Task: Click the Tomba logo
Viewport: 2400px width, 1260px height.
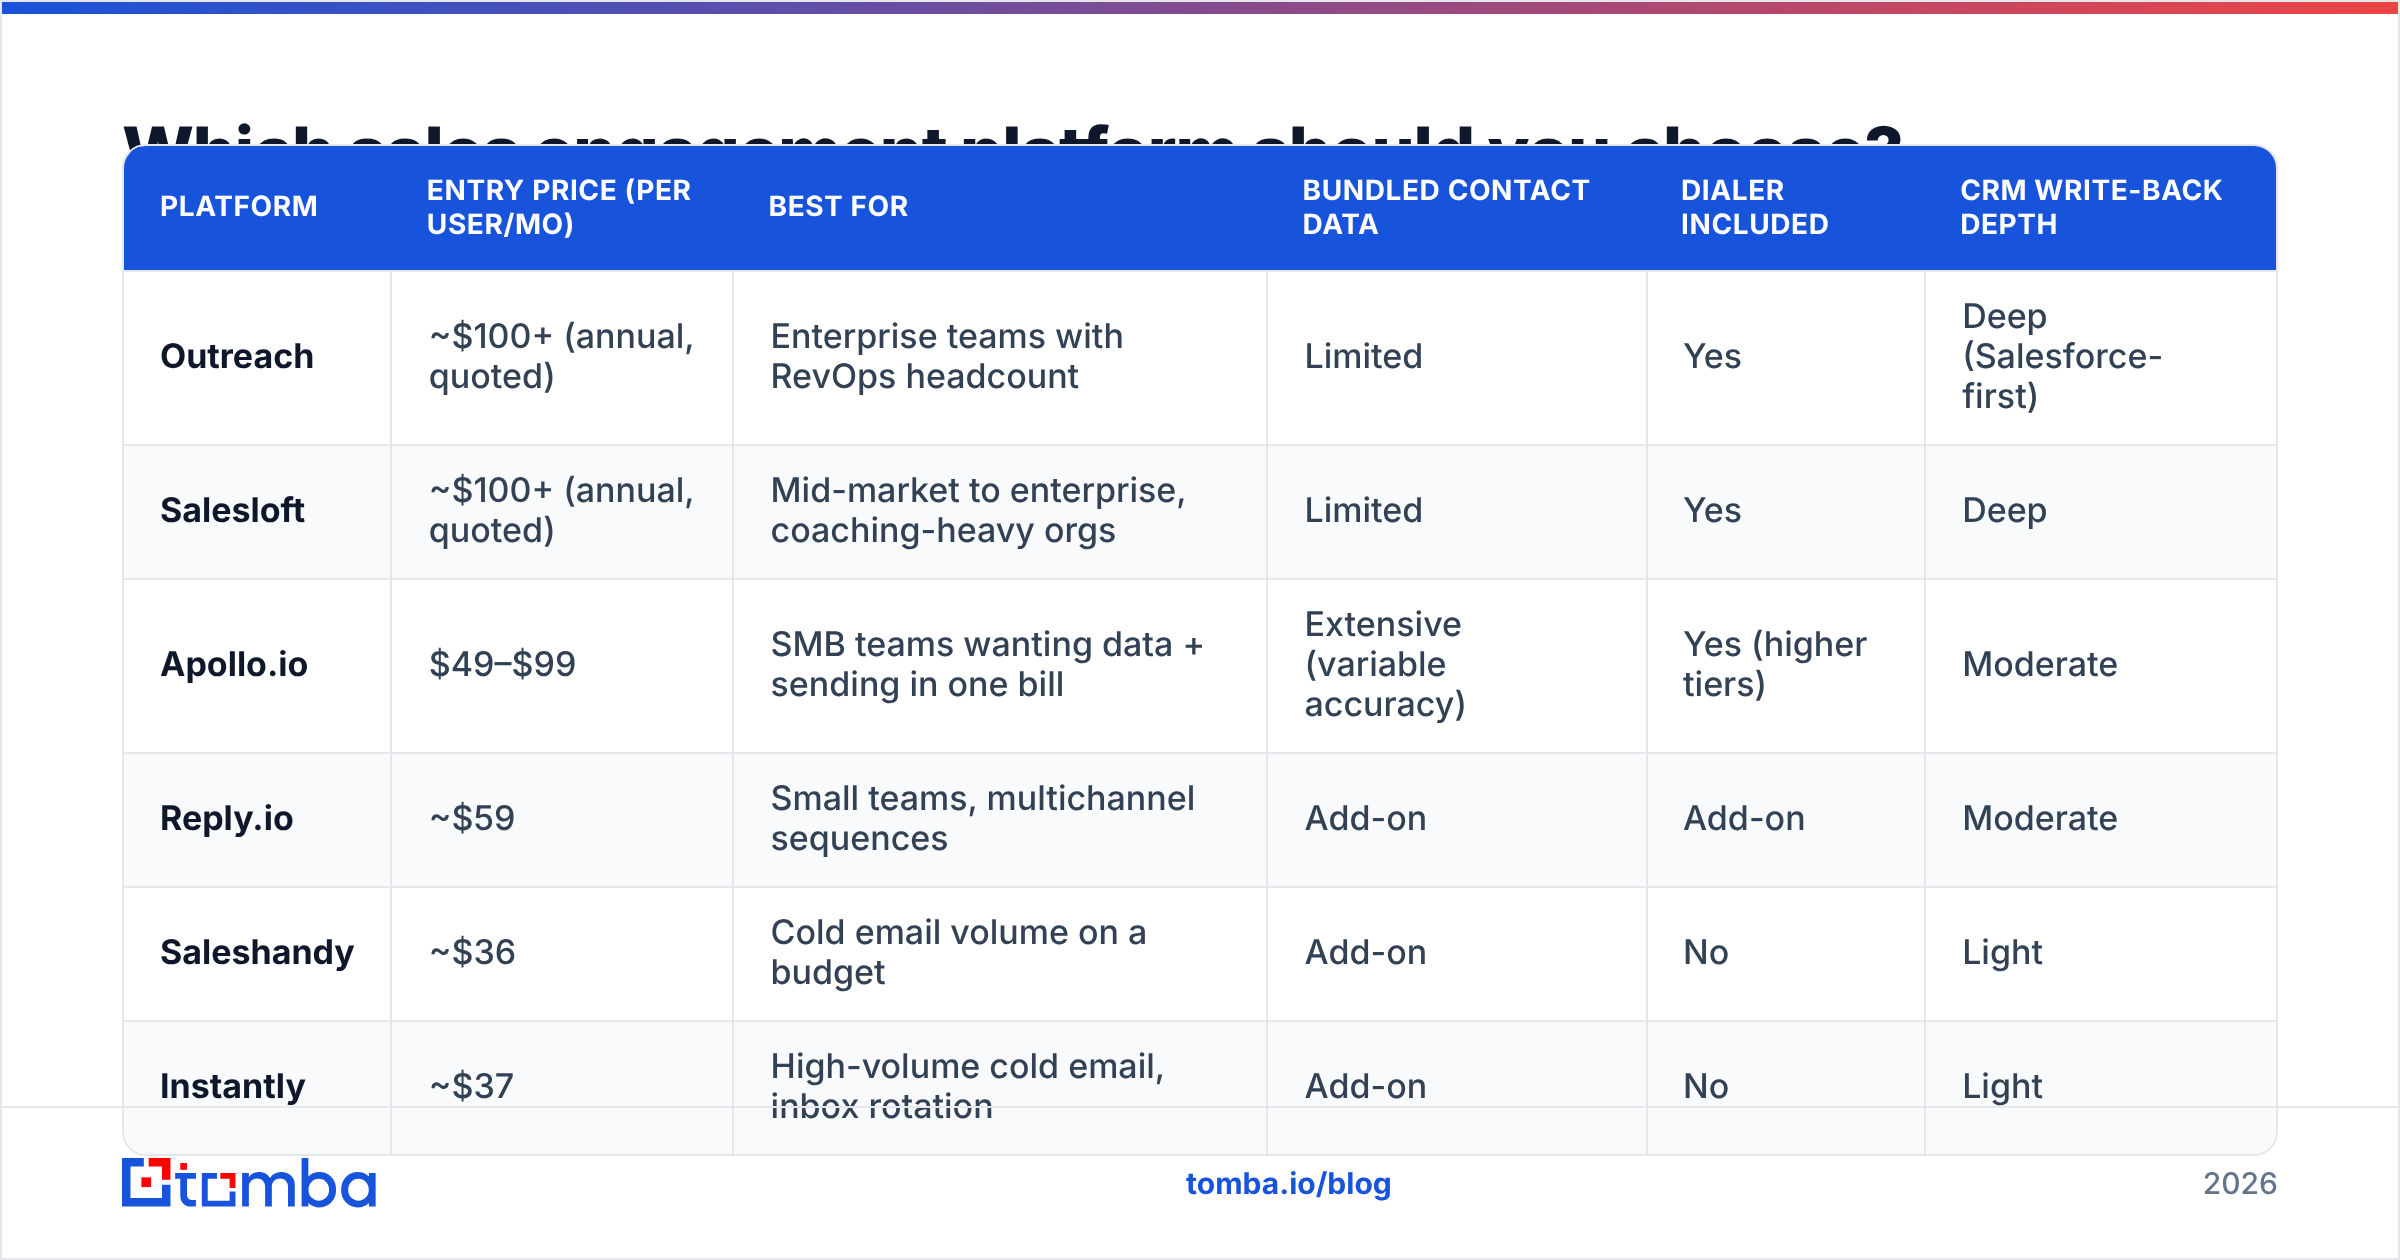Action: pyautogui.click(x=249, y=1183)
